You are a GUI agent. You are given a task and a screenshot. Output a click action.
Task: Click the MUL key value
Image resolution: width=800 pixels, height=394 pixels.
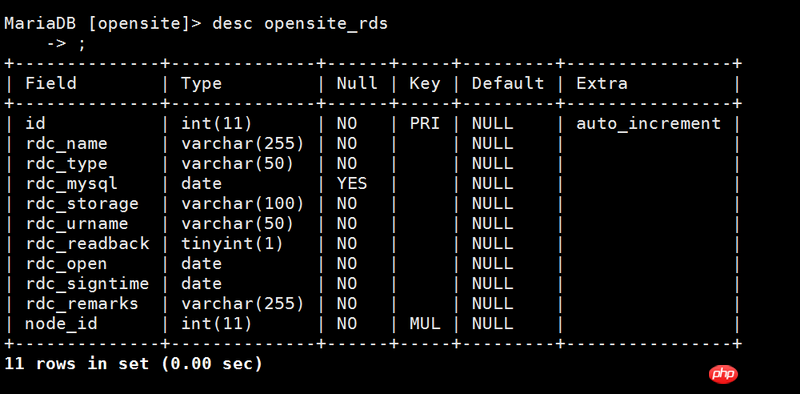pos(424,324)
